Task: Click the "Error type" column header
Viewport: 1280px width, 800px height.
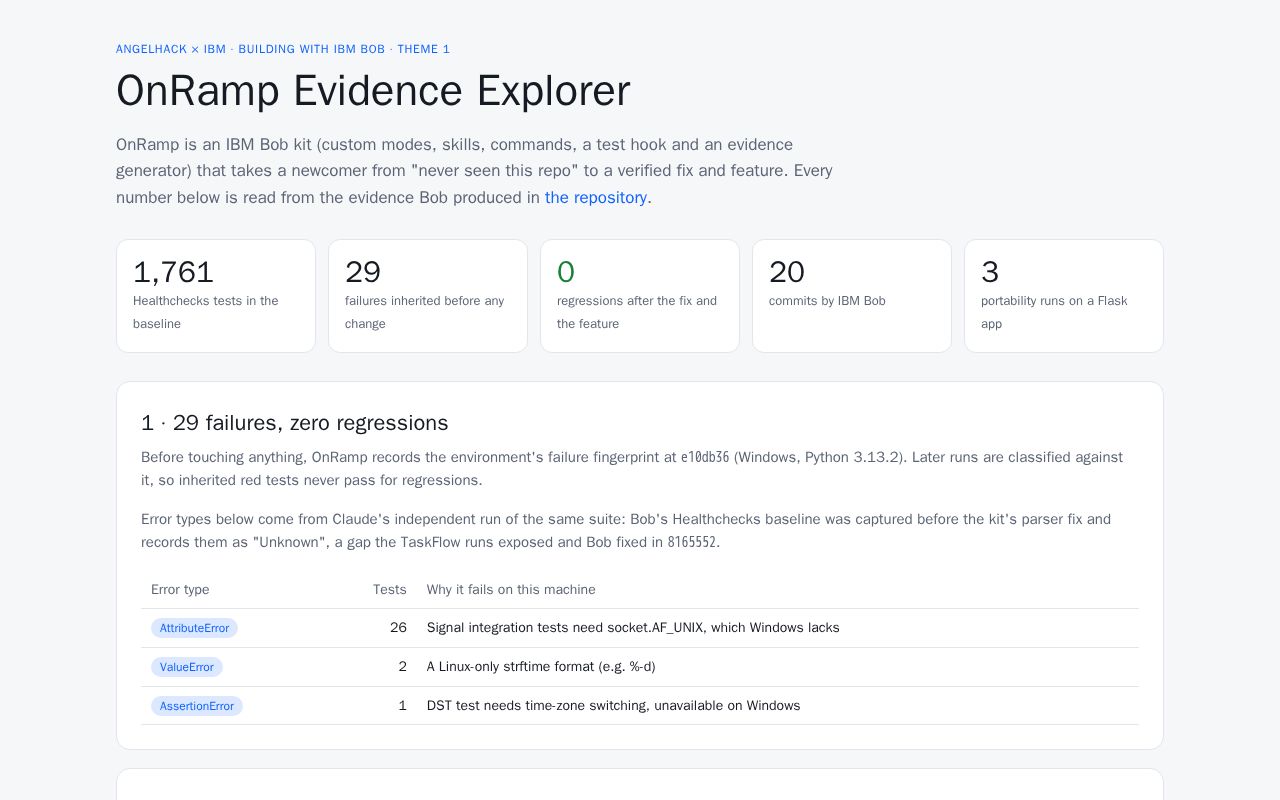Action: click(180, 590)
